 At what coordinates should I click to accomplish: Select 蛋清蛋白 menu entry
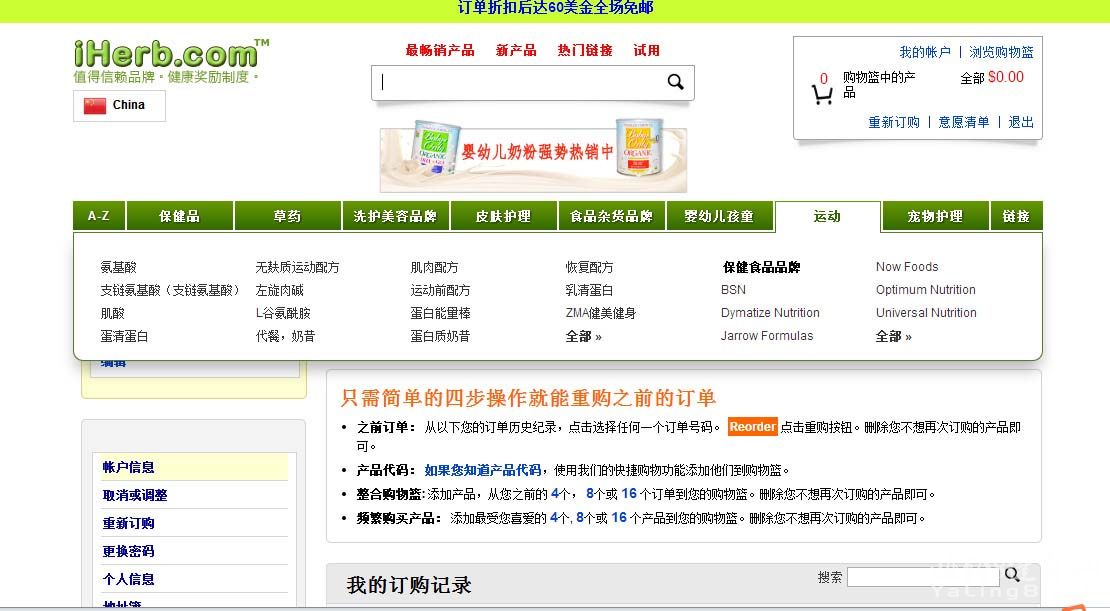(124, 336)
